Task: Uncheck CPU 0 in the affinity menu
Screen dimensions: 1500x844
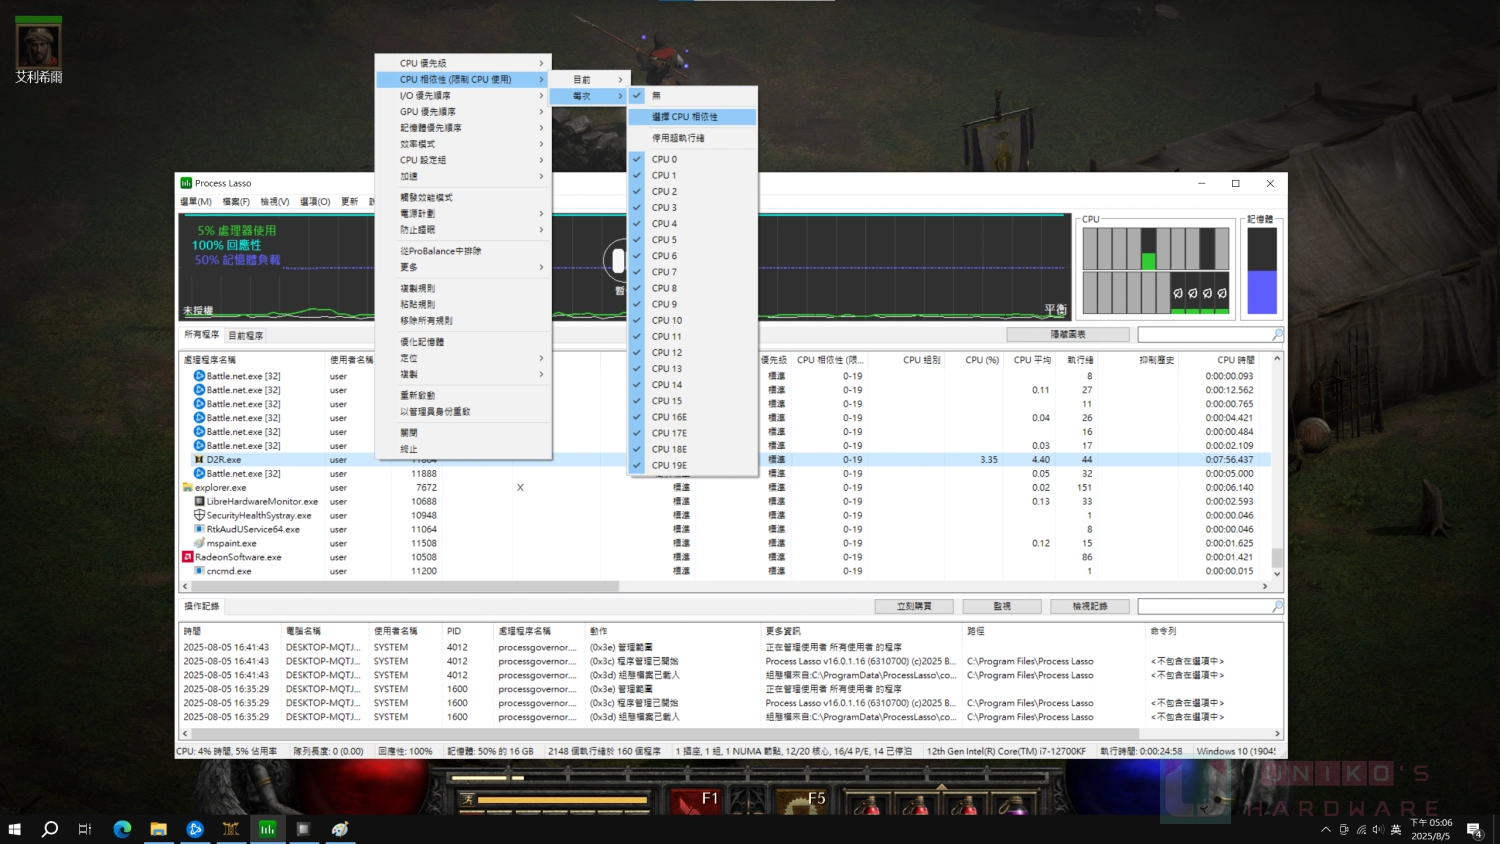Action: click(x=692, y=159)
